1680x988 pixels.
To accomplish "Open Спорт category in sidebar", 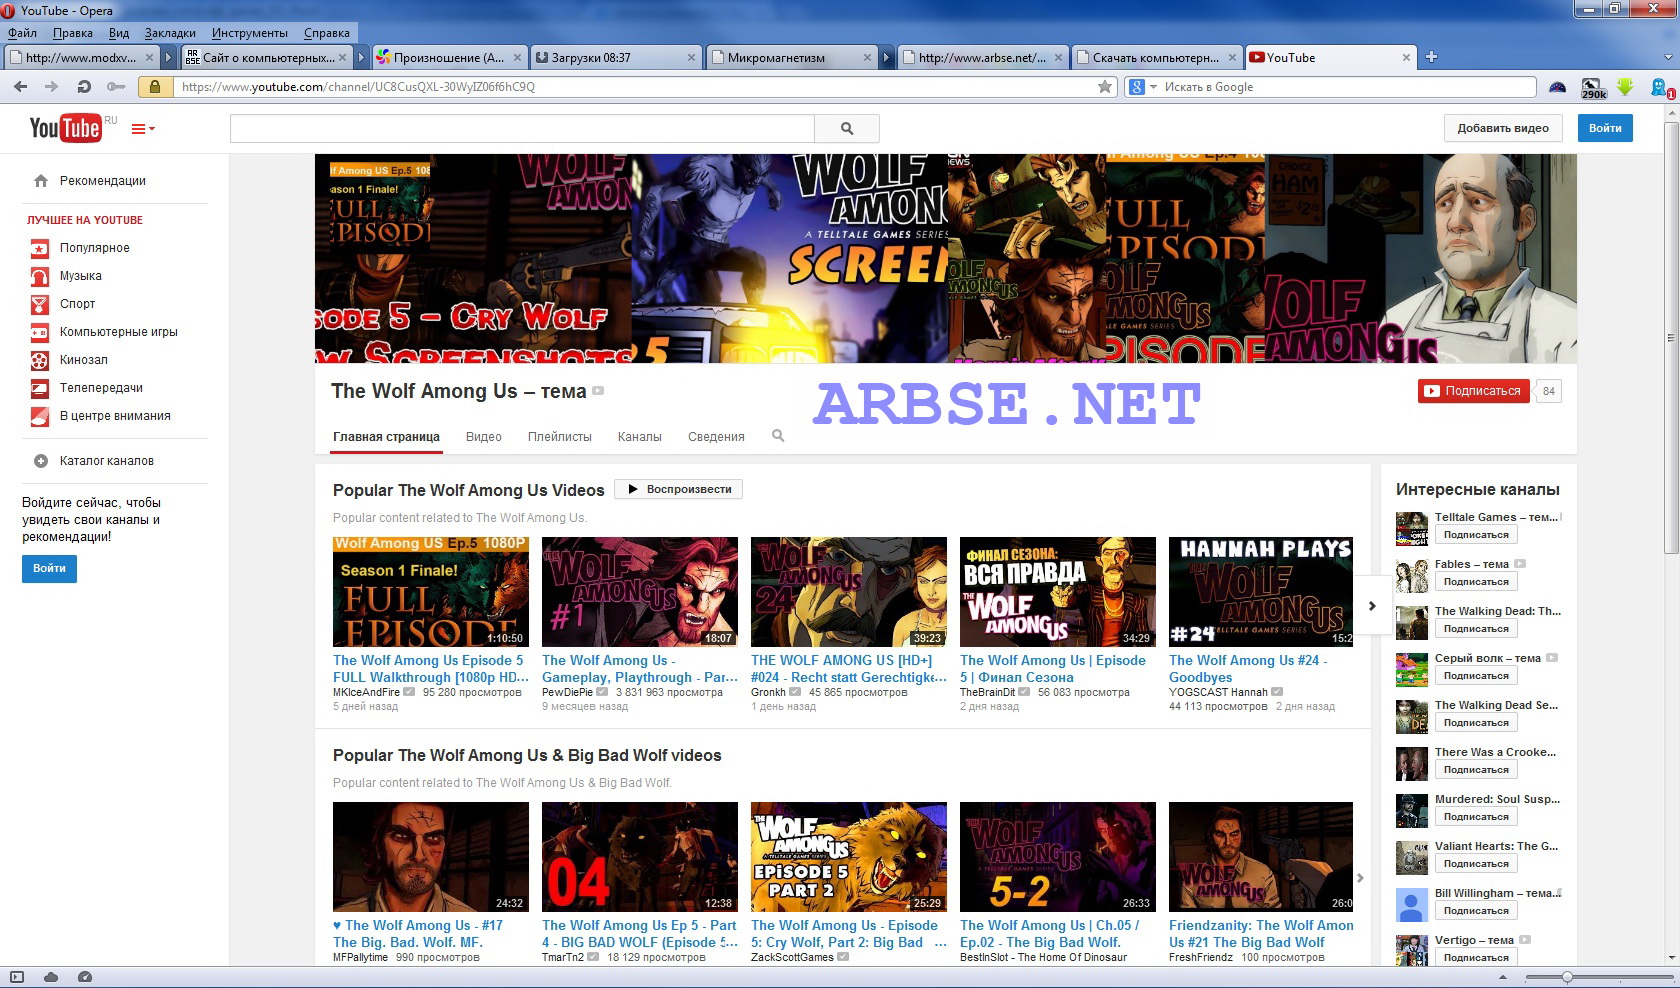I will pos(77,304).
